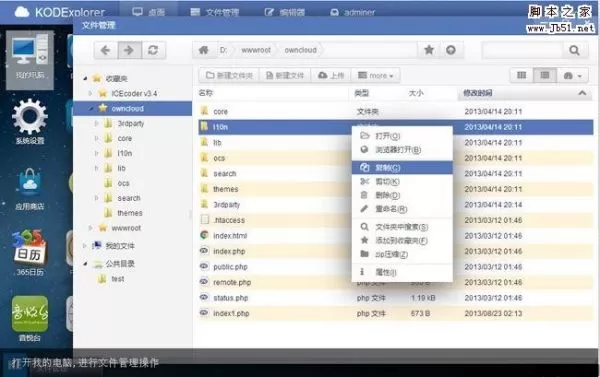600x377 pixels.
Task: Sort by size column header
Action: [416, 93]
